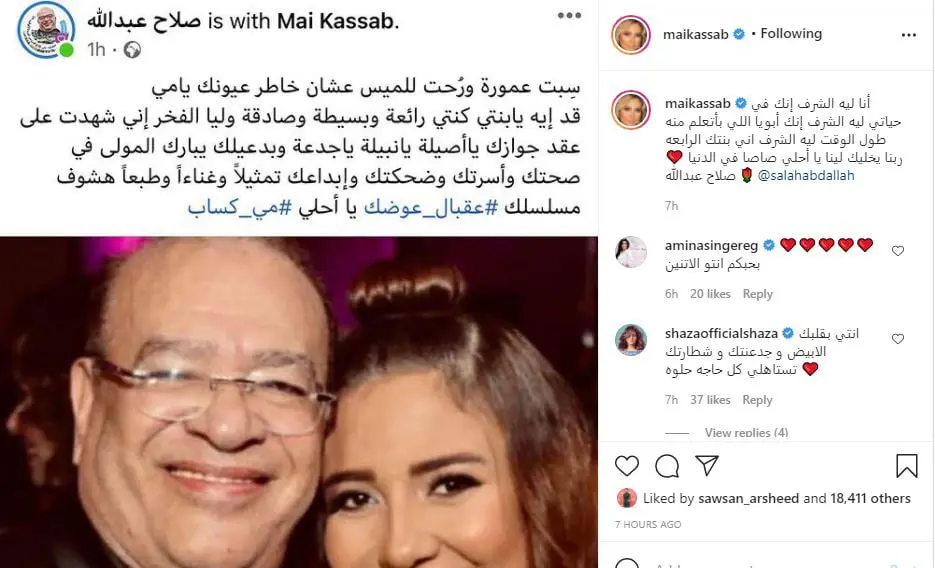Save post with bookmark icon
Viewport: 935px width, 568px height.
pos(906,466)
